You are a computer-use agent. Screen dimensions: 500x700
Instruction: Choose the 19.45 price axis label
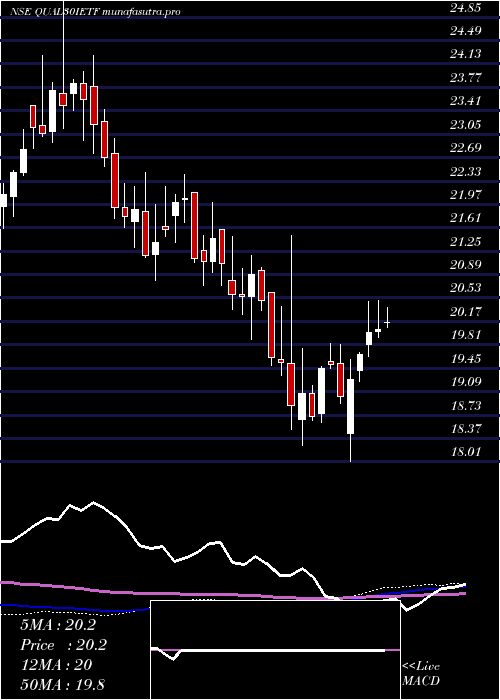click(x=466, y=358)
